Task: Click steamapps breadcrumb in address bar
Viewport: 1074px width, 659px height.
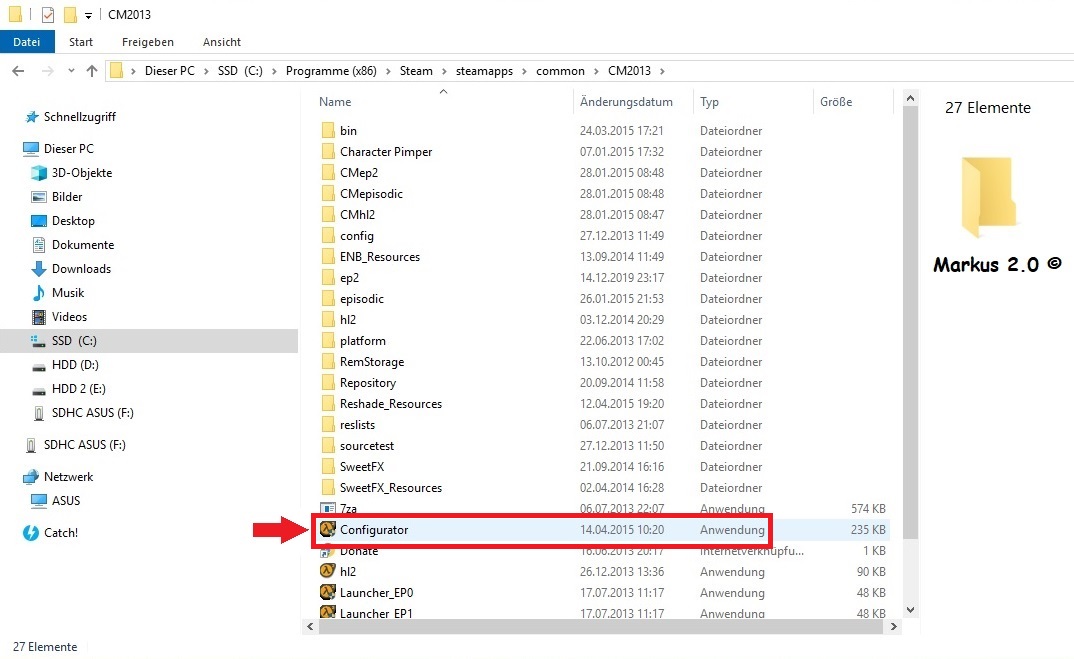Action: (484, 71)
